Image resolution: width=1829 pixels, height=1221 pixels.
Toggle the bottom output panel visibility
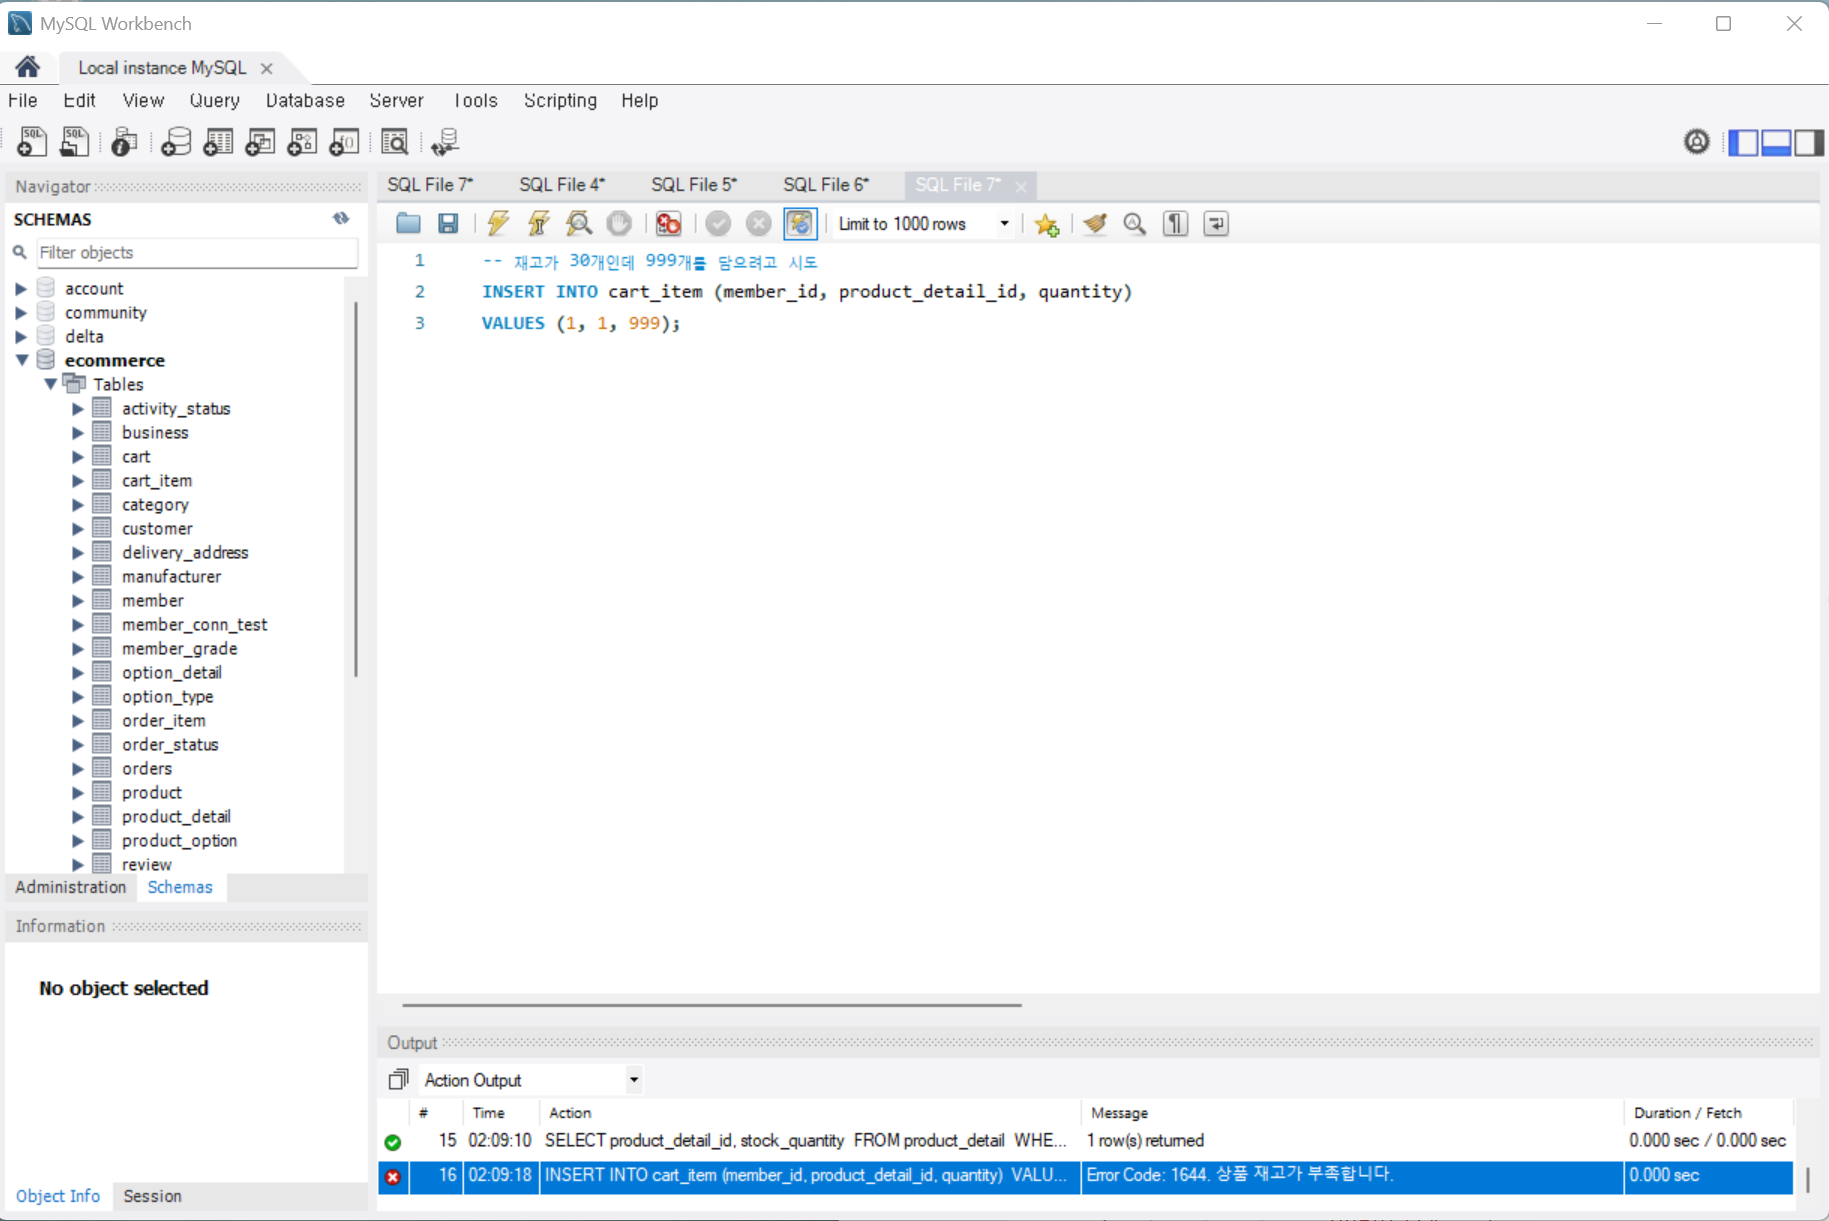pyautogui.click(x=1776, y=143)
